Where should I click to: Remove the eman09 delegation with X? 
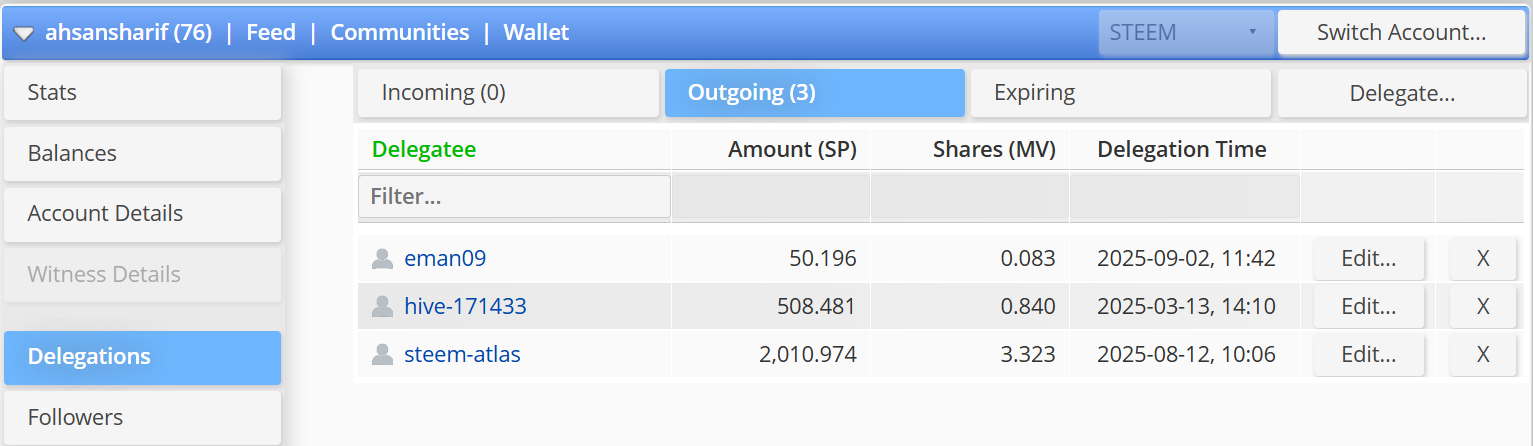[x=1483, y=259]
